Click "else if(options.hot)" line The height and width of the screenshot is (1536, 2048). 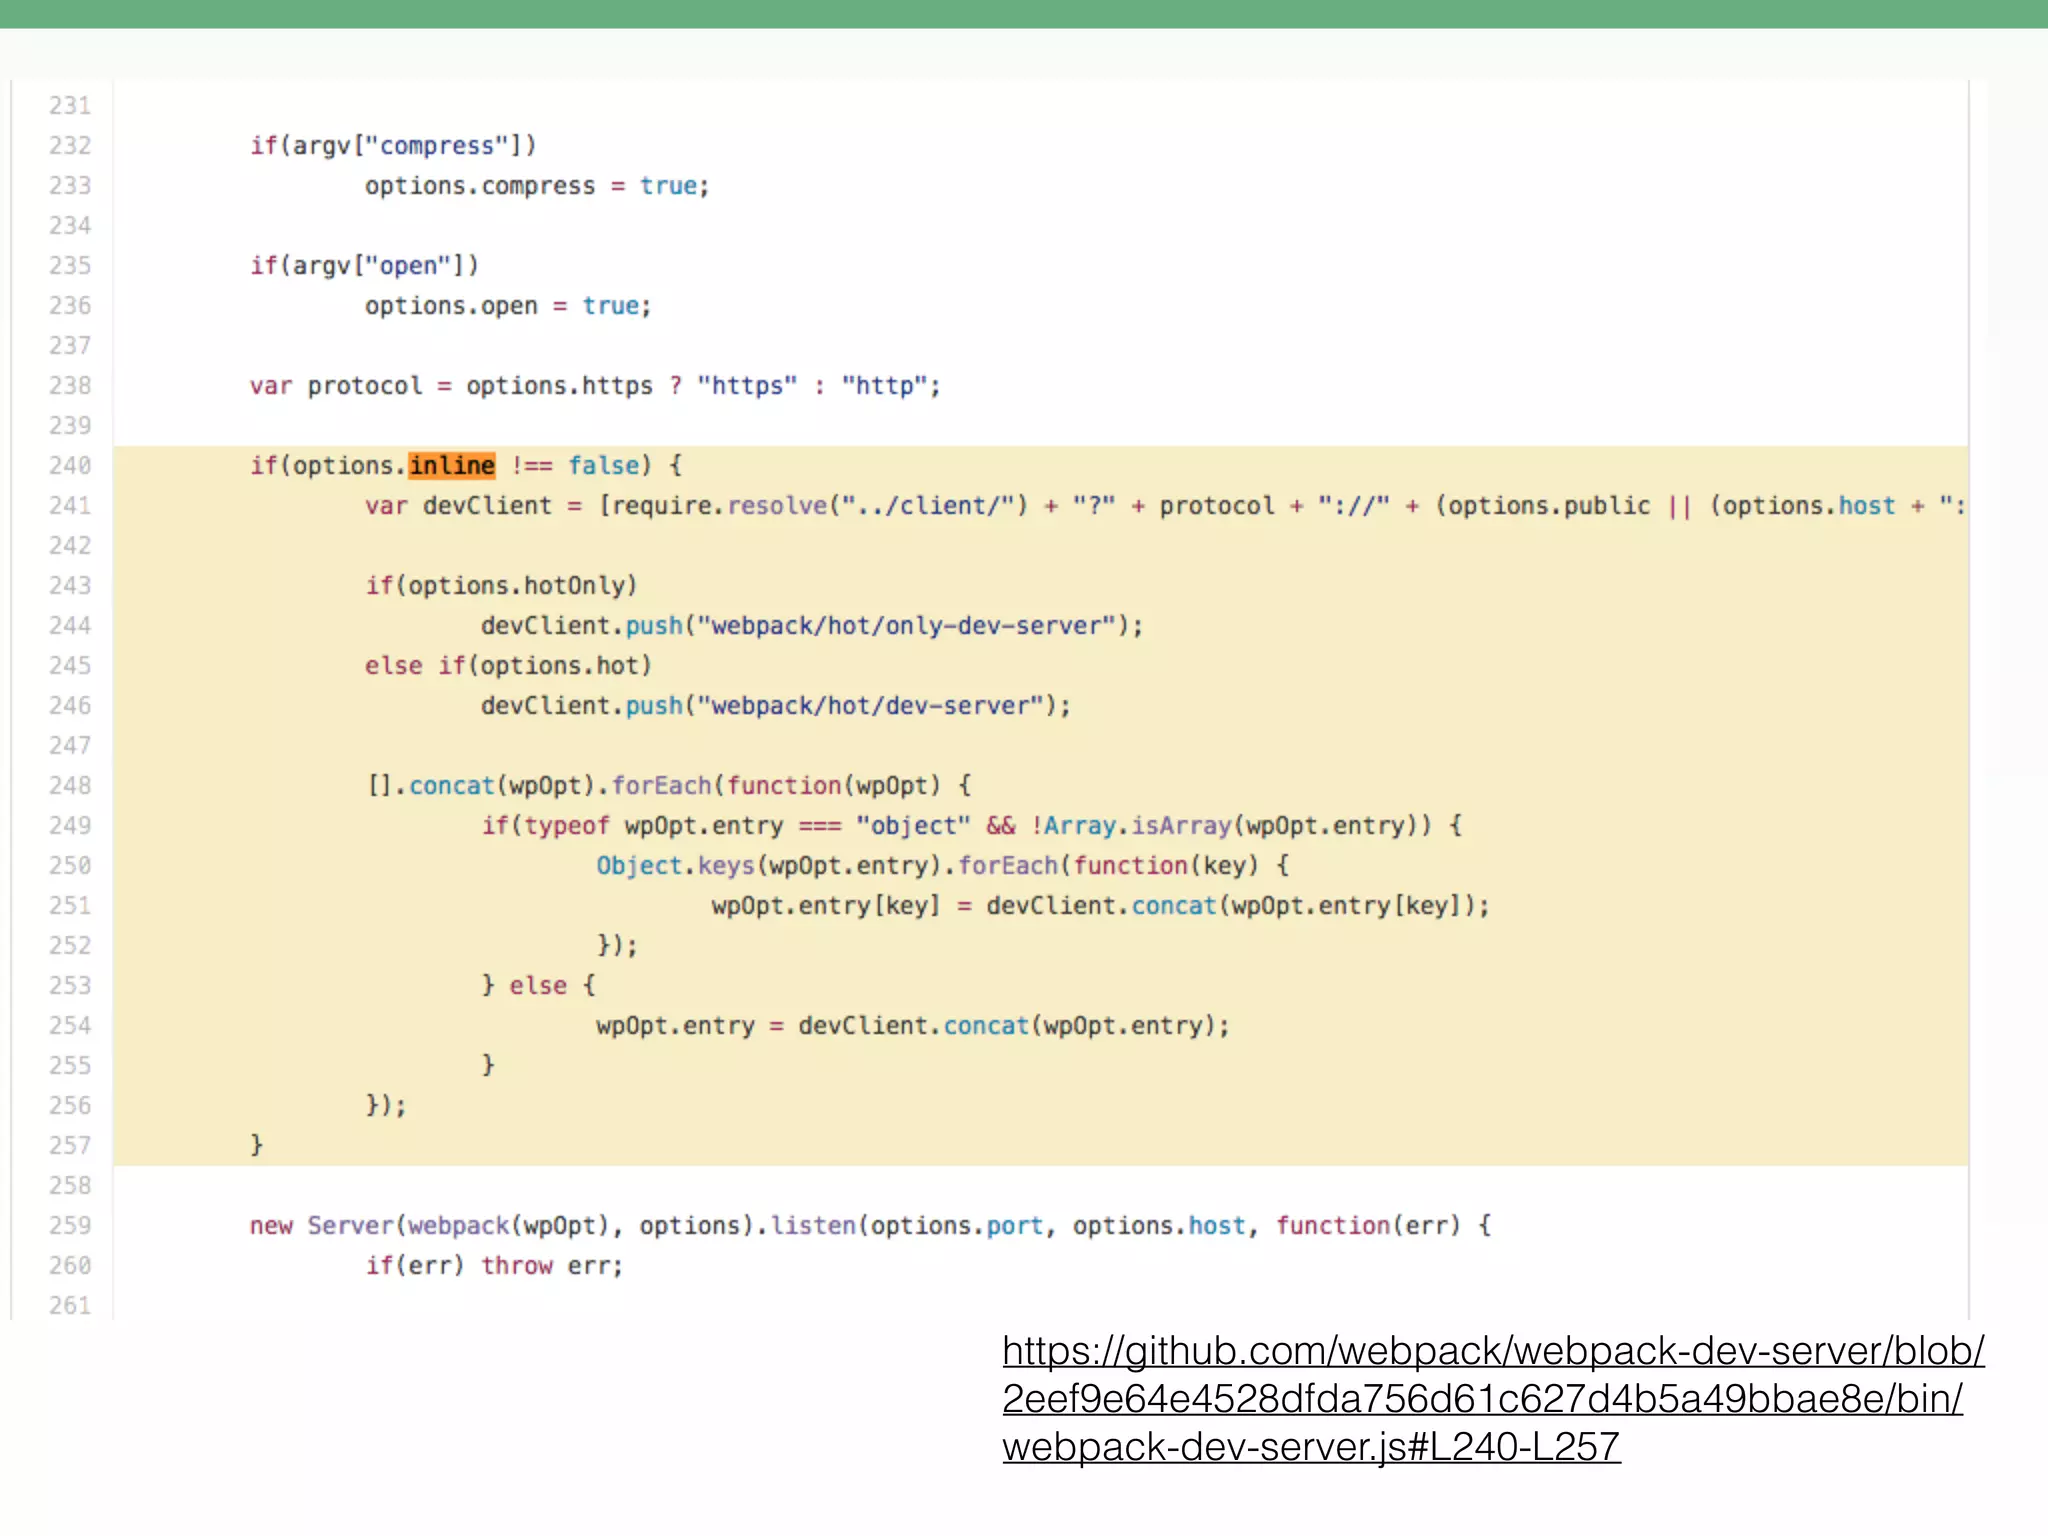(x=508, y=666)
